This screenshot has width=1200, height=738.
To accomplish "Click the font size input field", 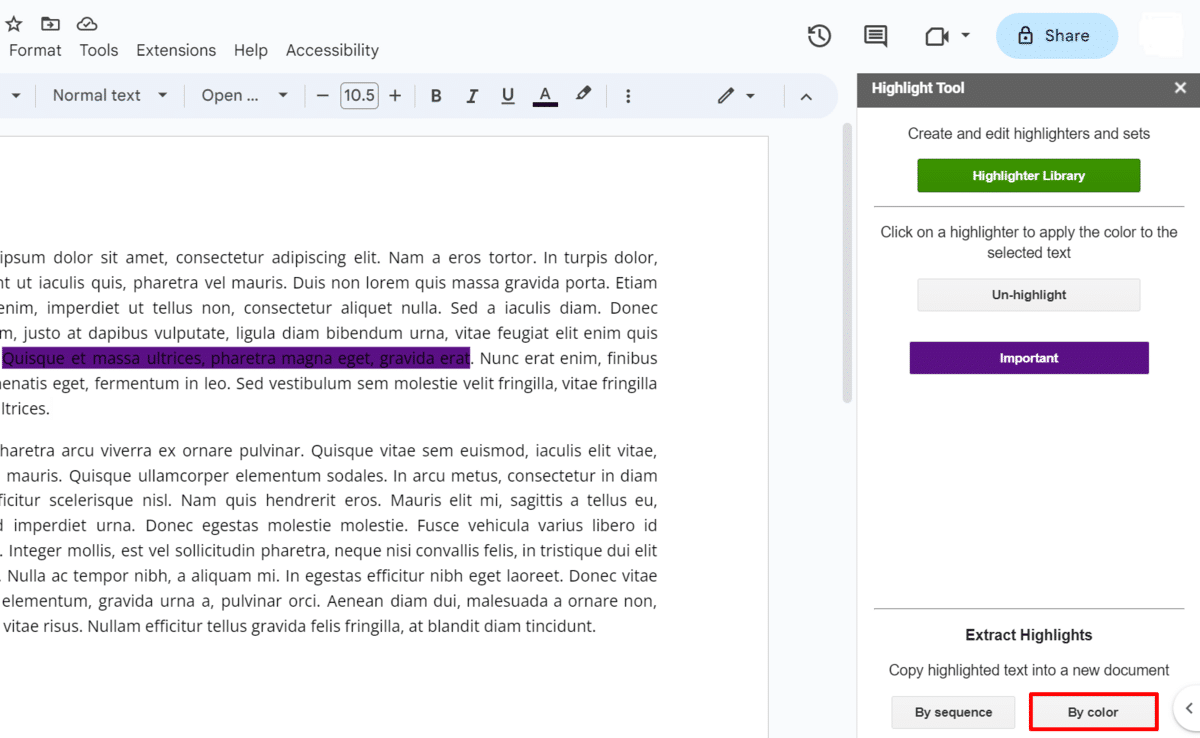I will [x=359, y=96].
